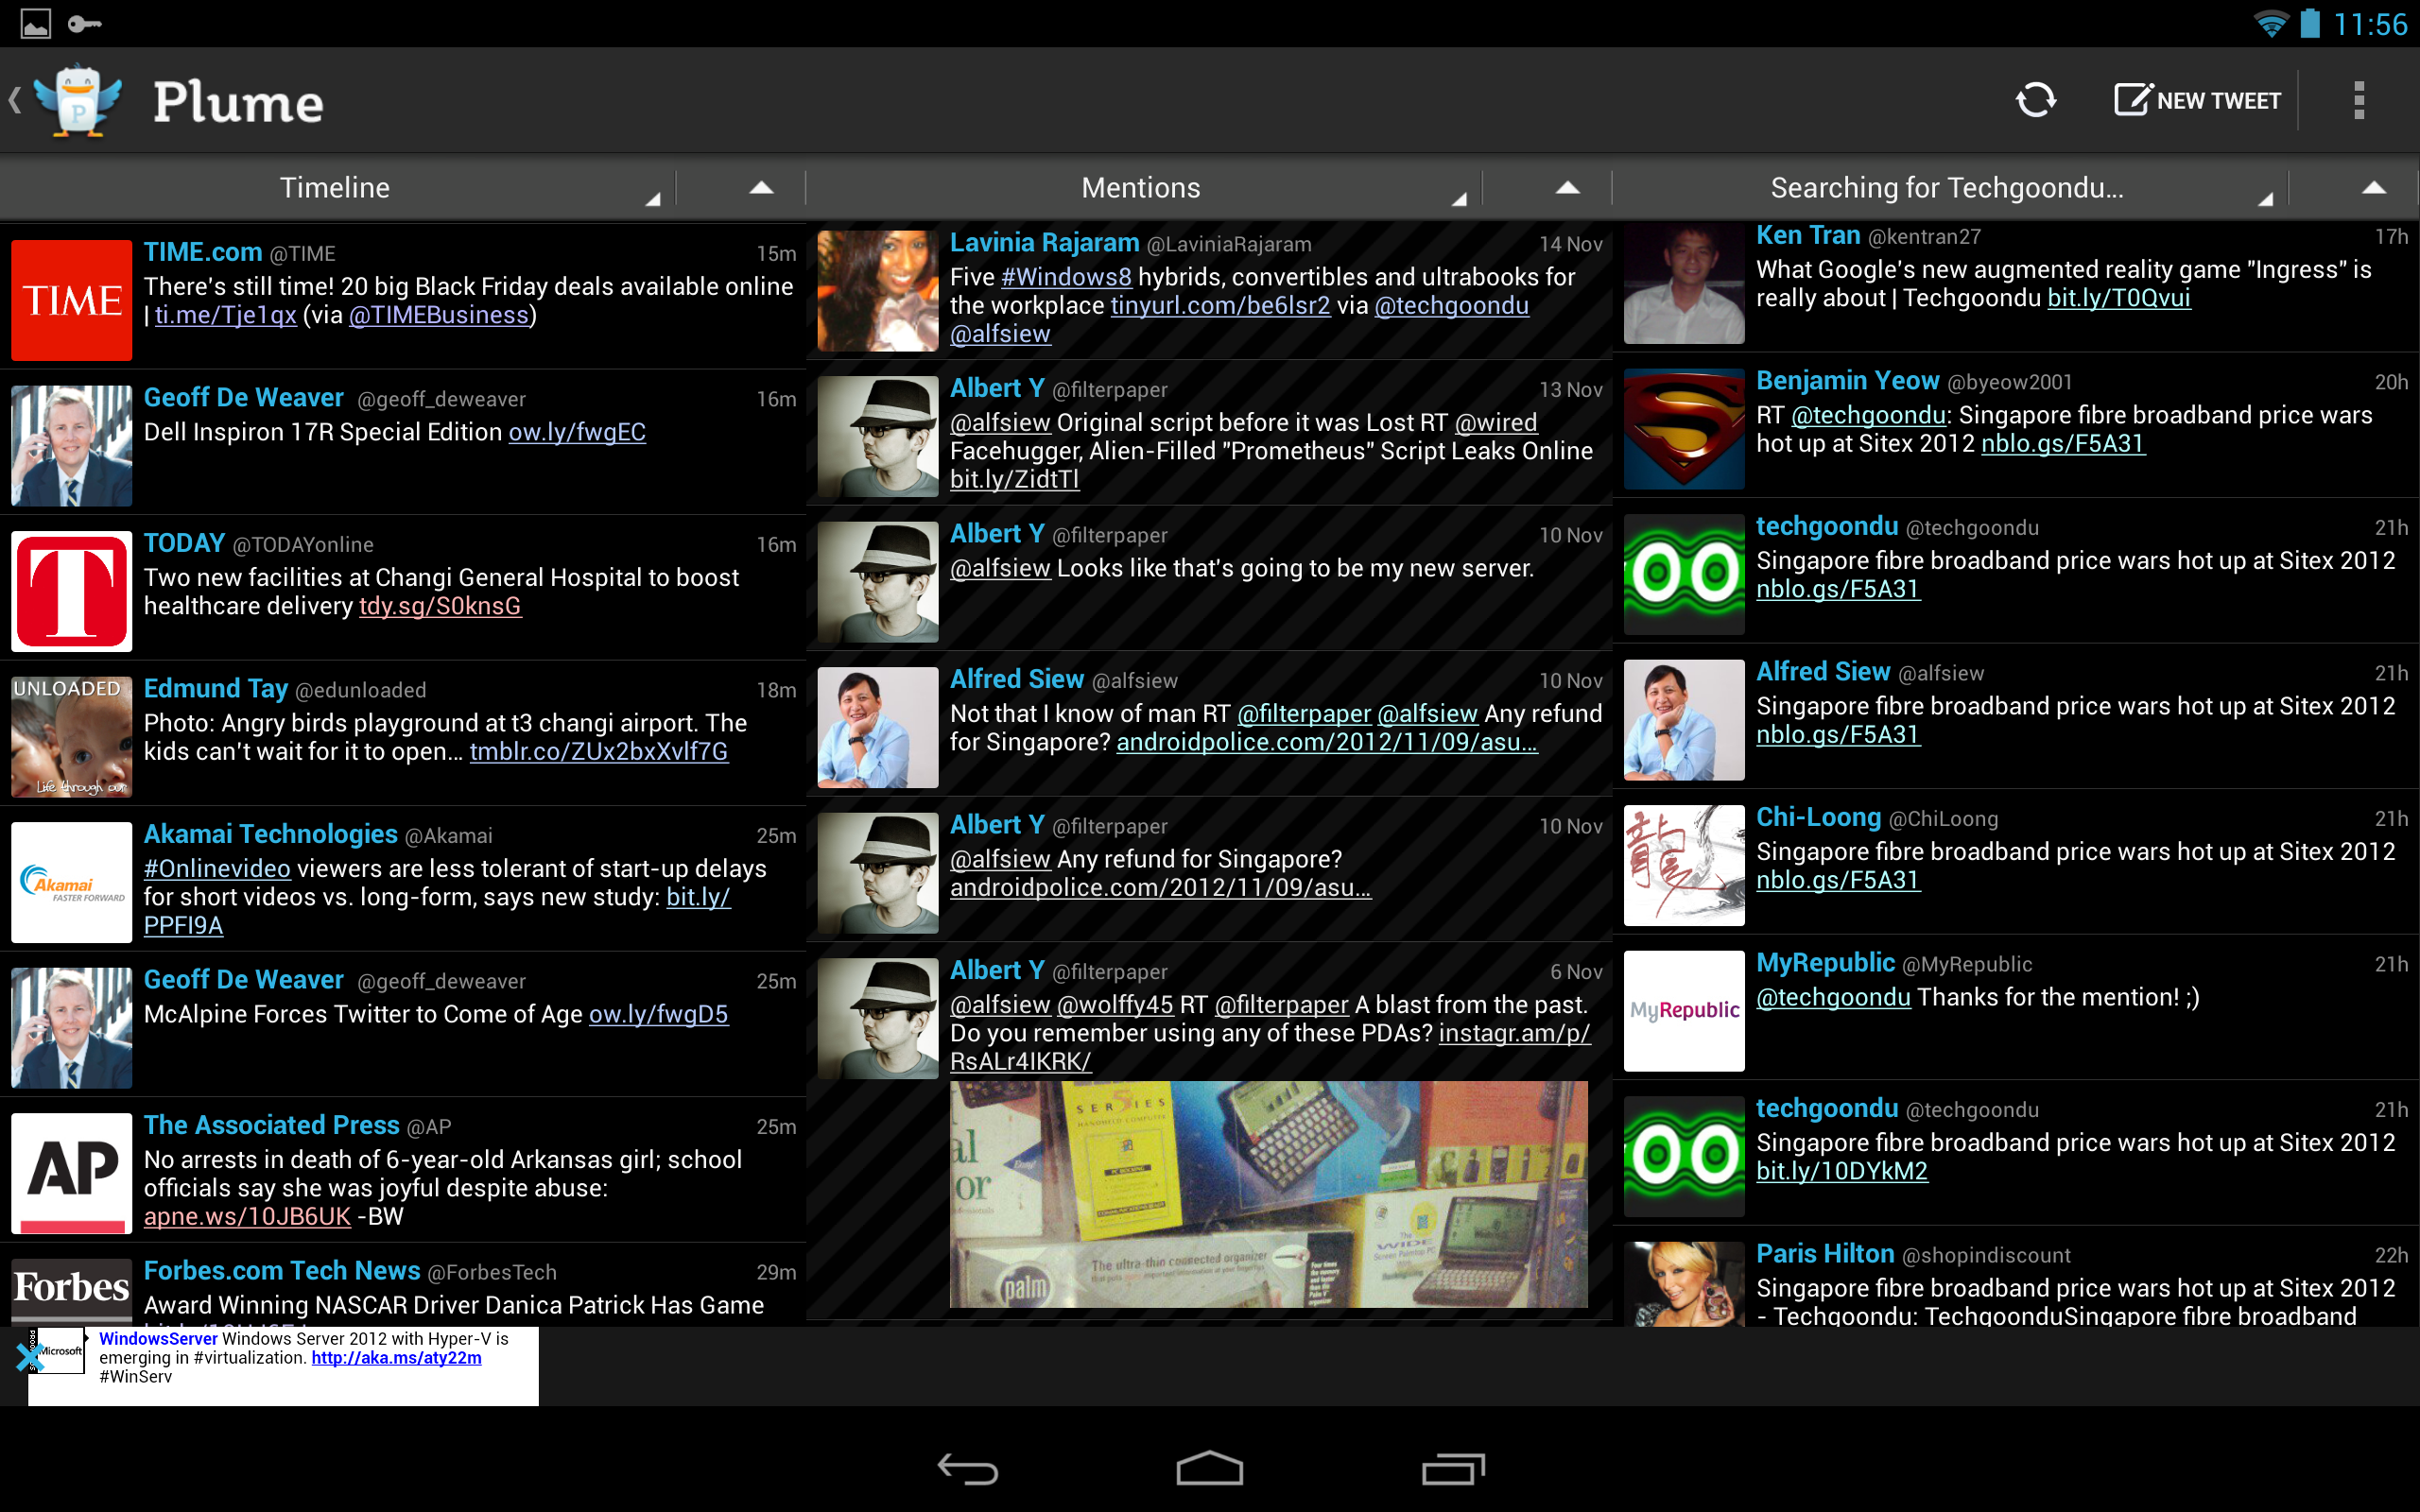Screen dimensions: 2420x1512
Task: Refresh the timelines with the sync icon
Action: tap(2036, 100)
